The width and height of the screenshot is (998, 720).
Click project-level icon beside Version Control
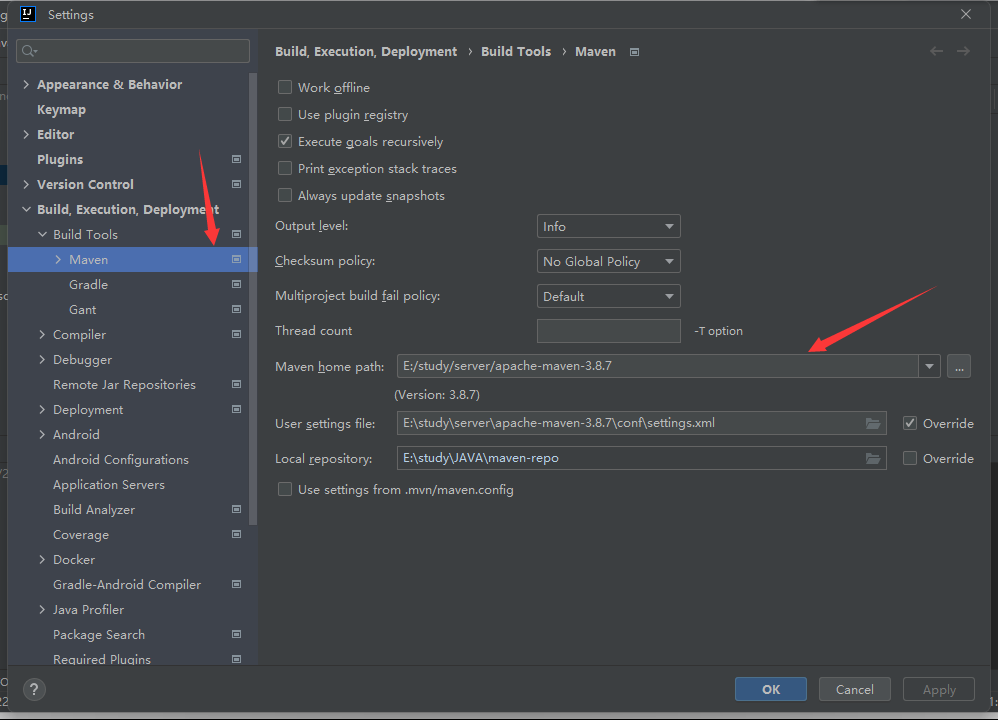(236, 184)
